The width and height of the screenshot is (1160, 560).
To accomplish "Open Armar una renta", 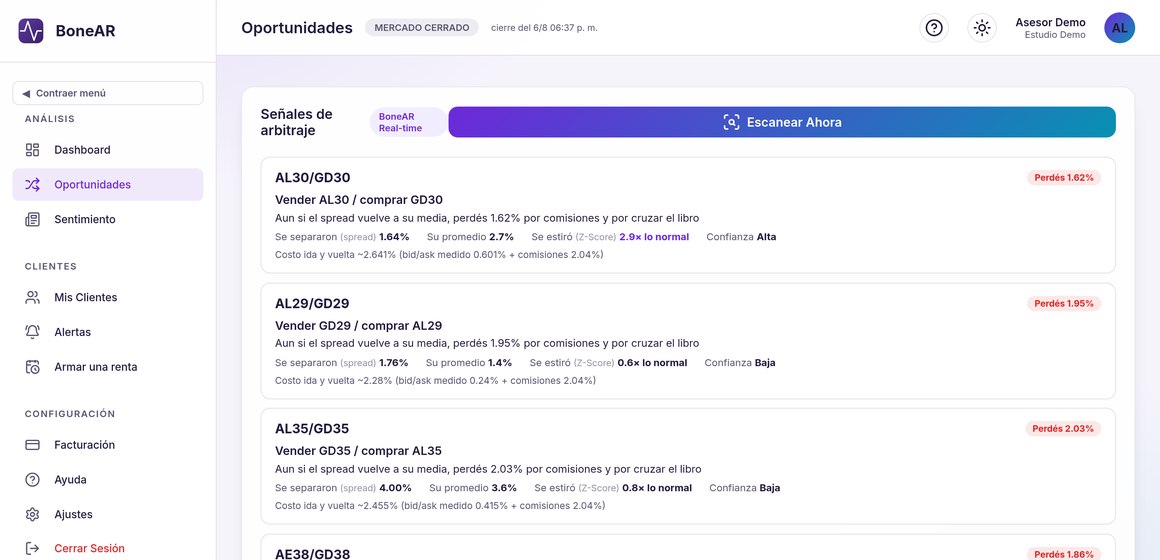I will [108, 367].
